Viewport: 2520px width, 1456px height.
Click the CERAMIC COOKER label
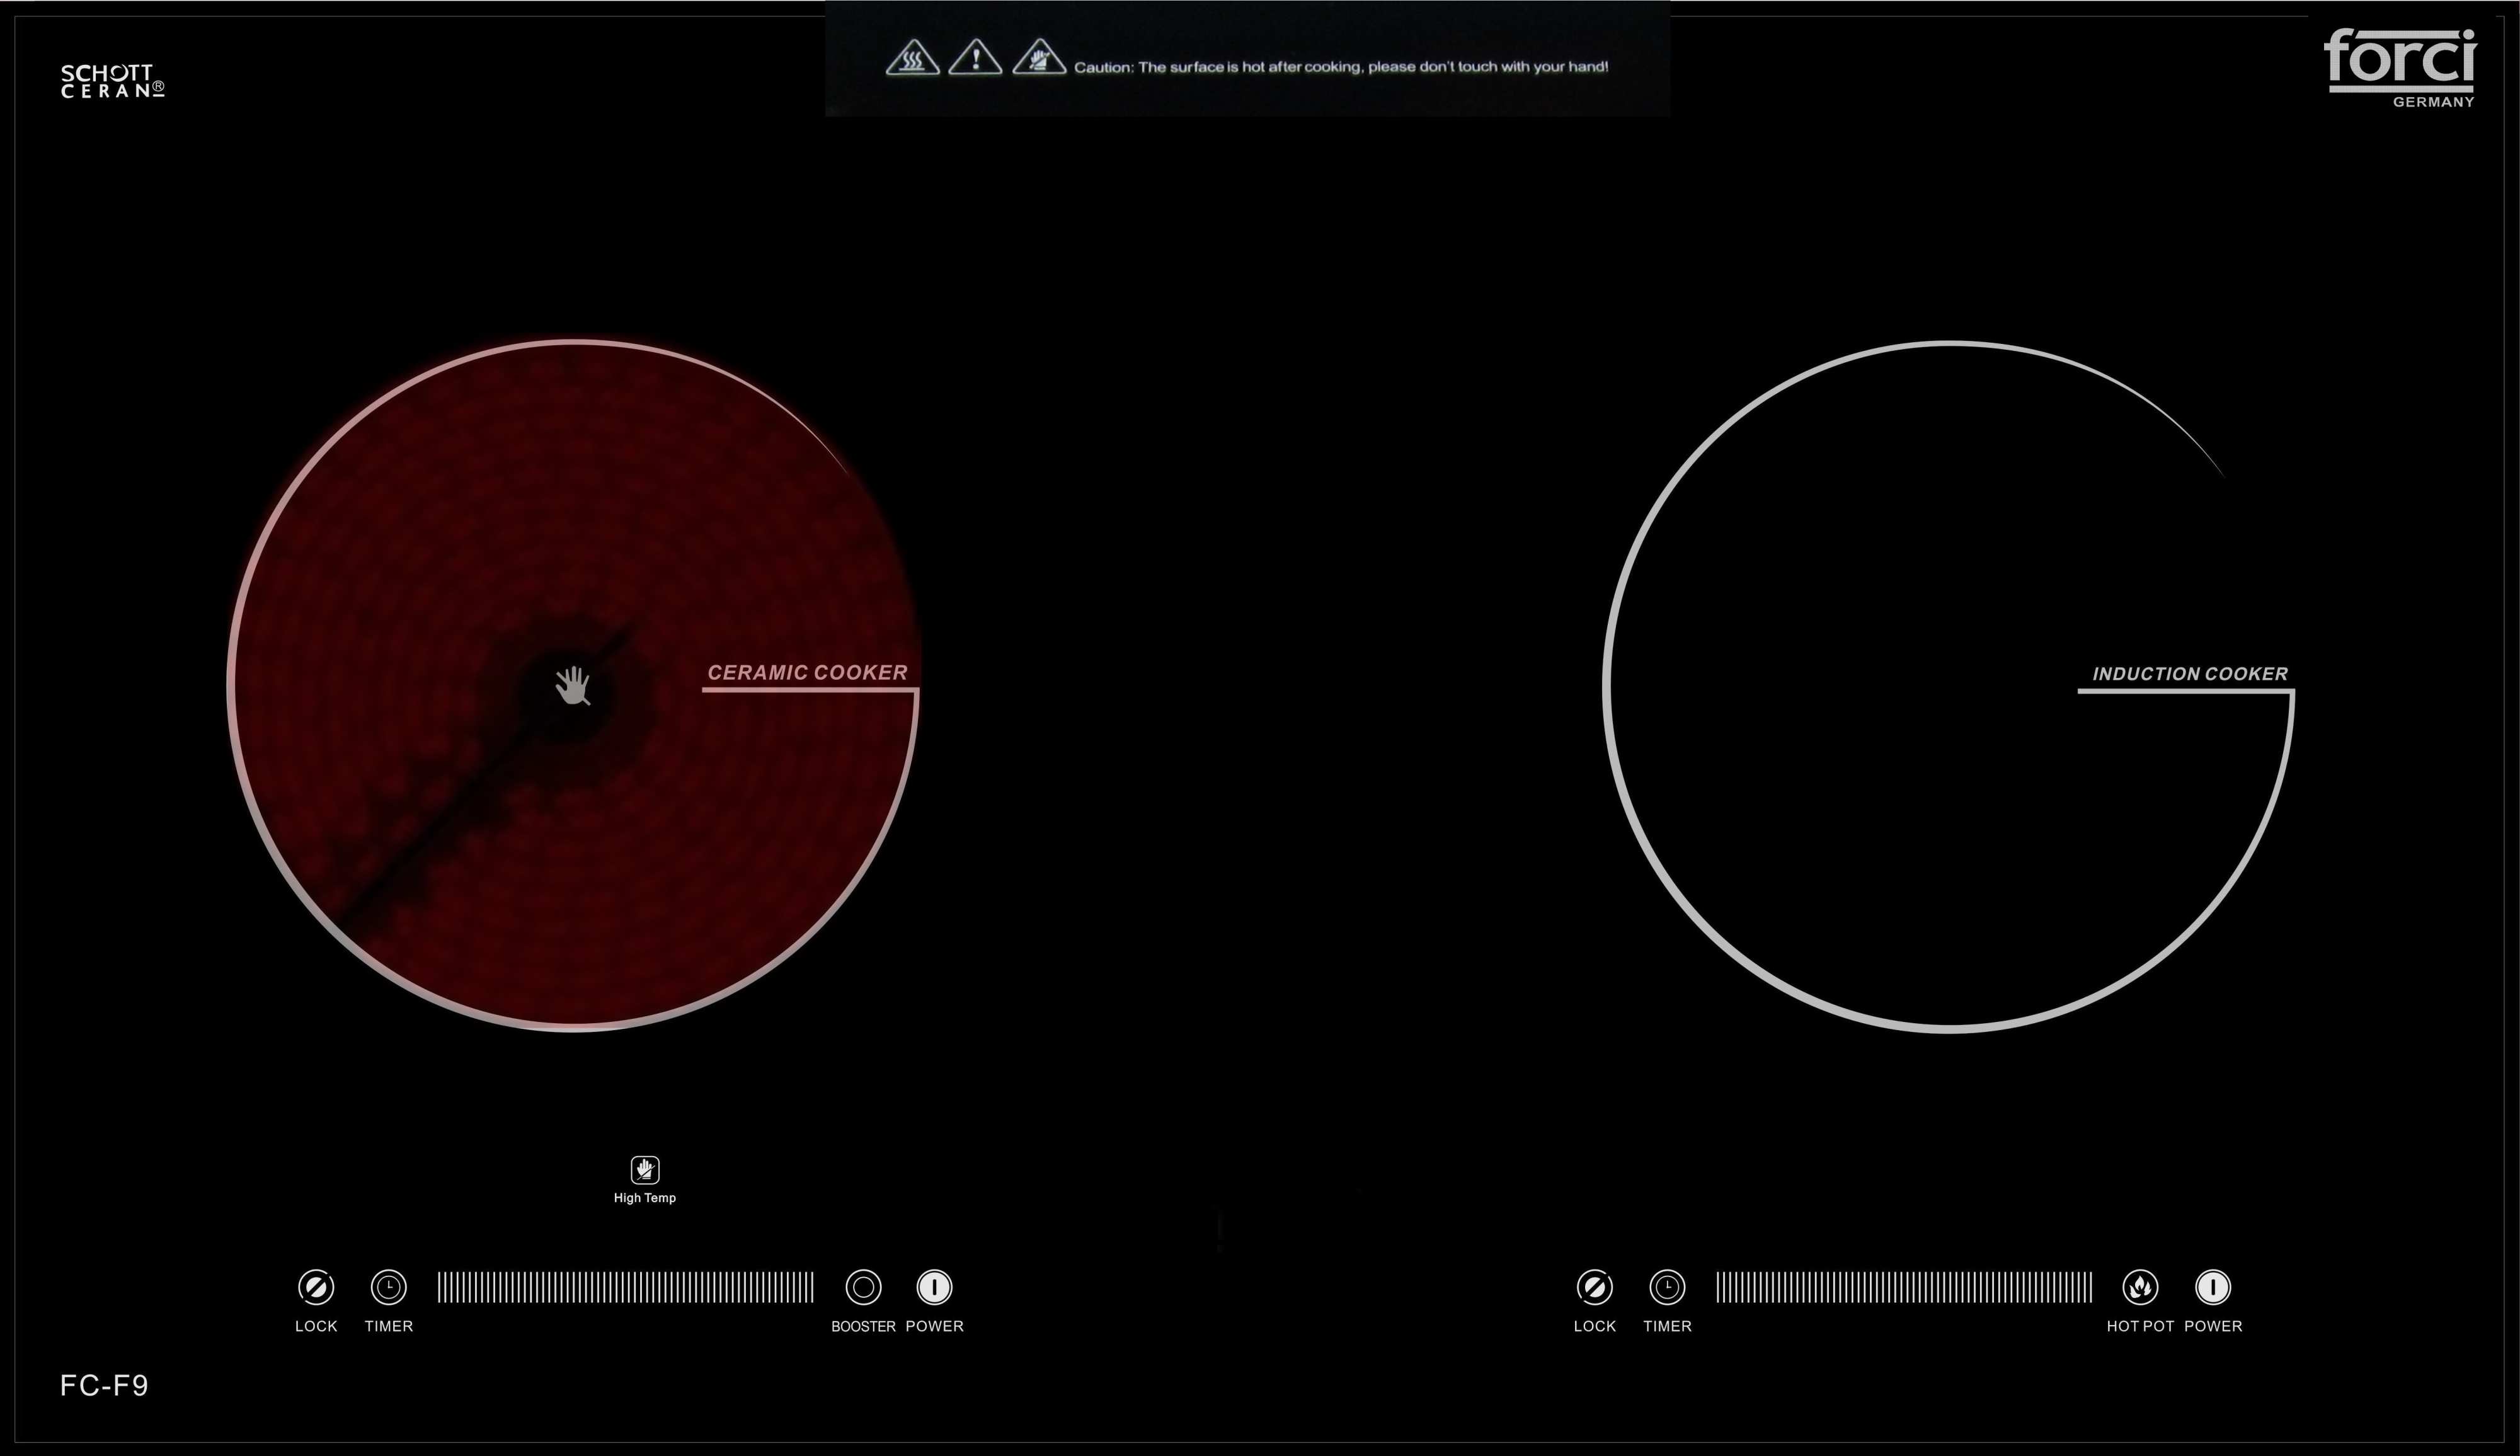pyautogui.click(x=807, y=673)
